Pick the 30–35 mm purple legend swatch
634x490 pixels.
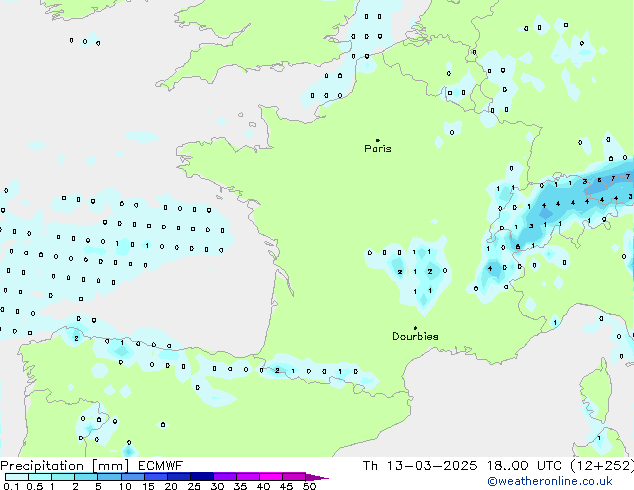(x=225, y=477)
